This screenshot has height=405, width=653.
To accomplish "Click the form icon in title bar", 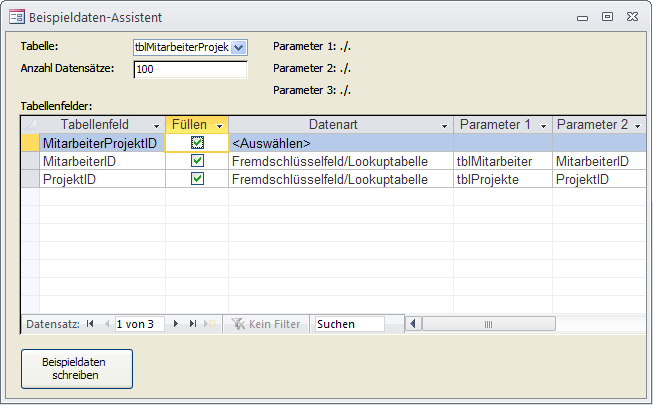I will tap(17, 17).
